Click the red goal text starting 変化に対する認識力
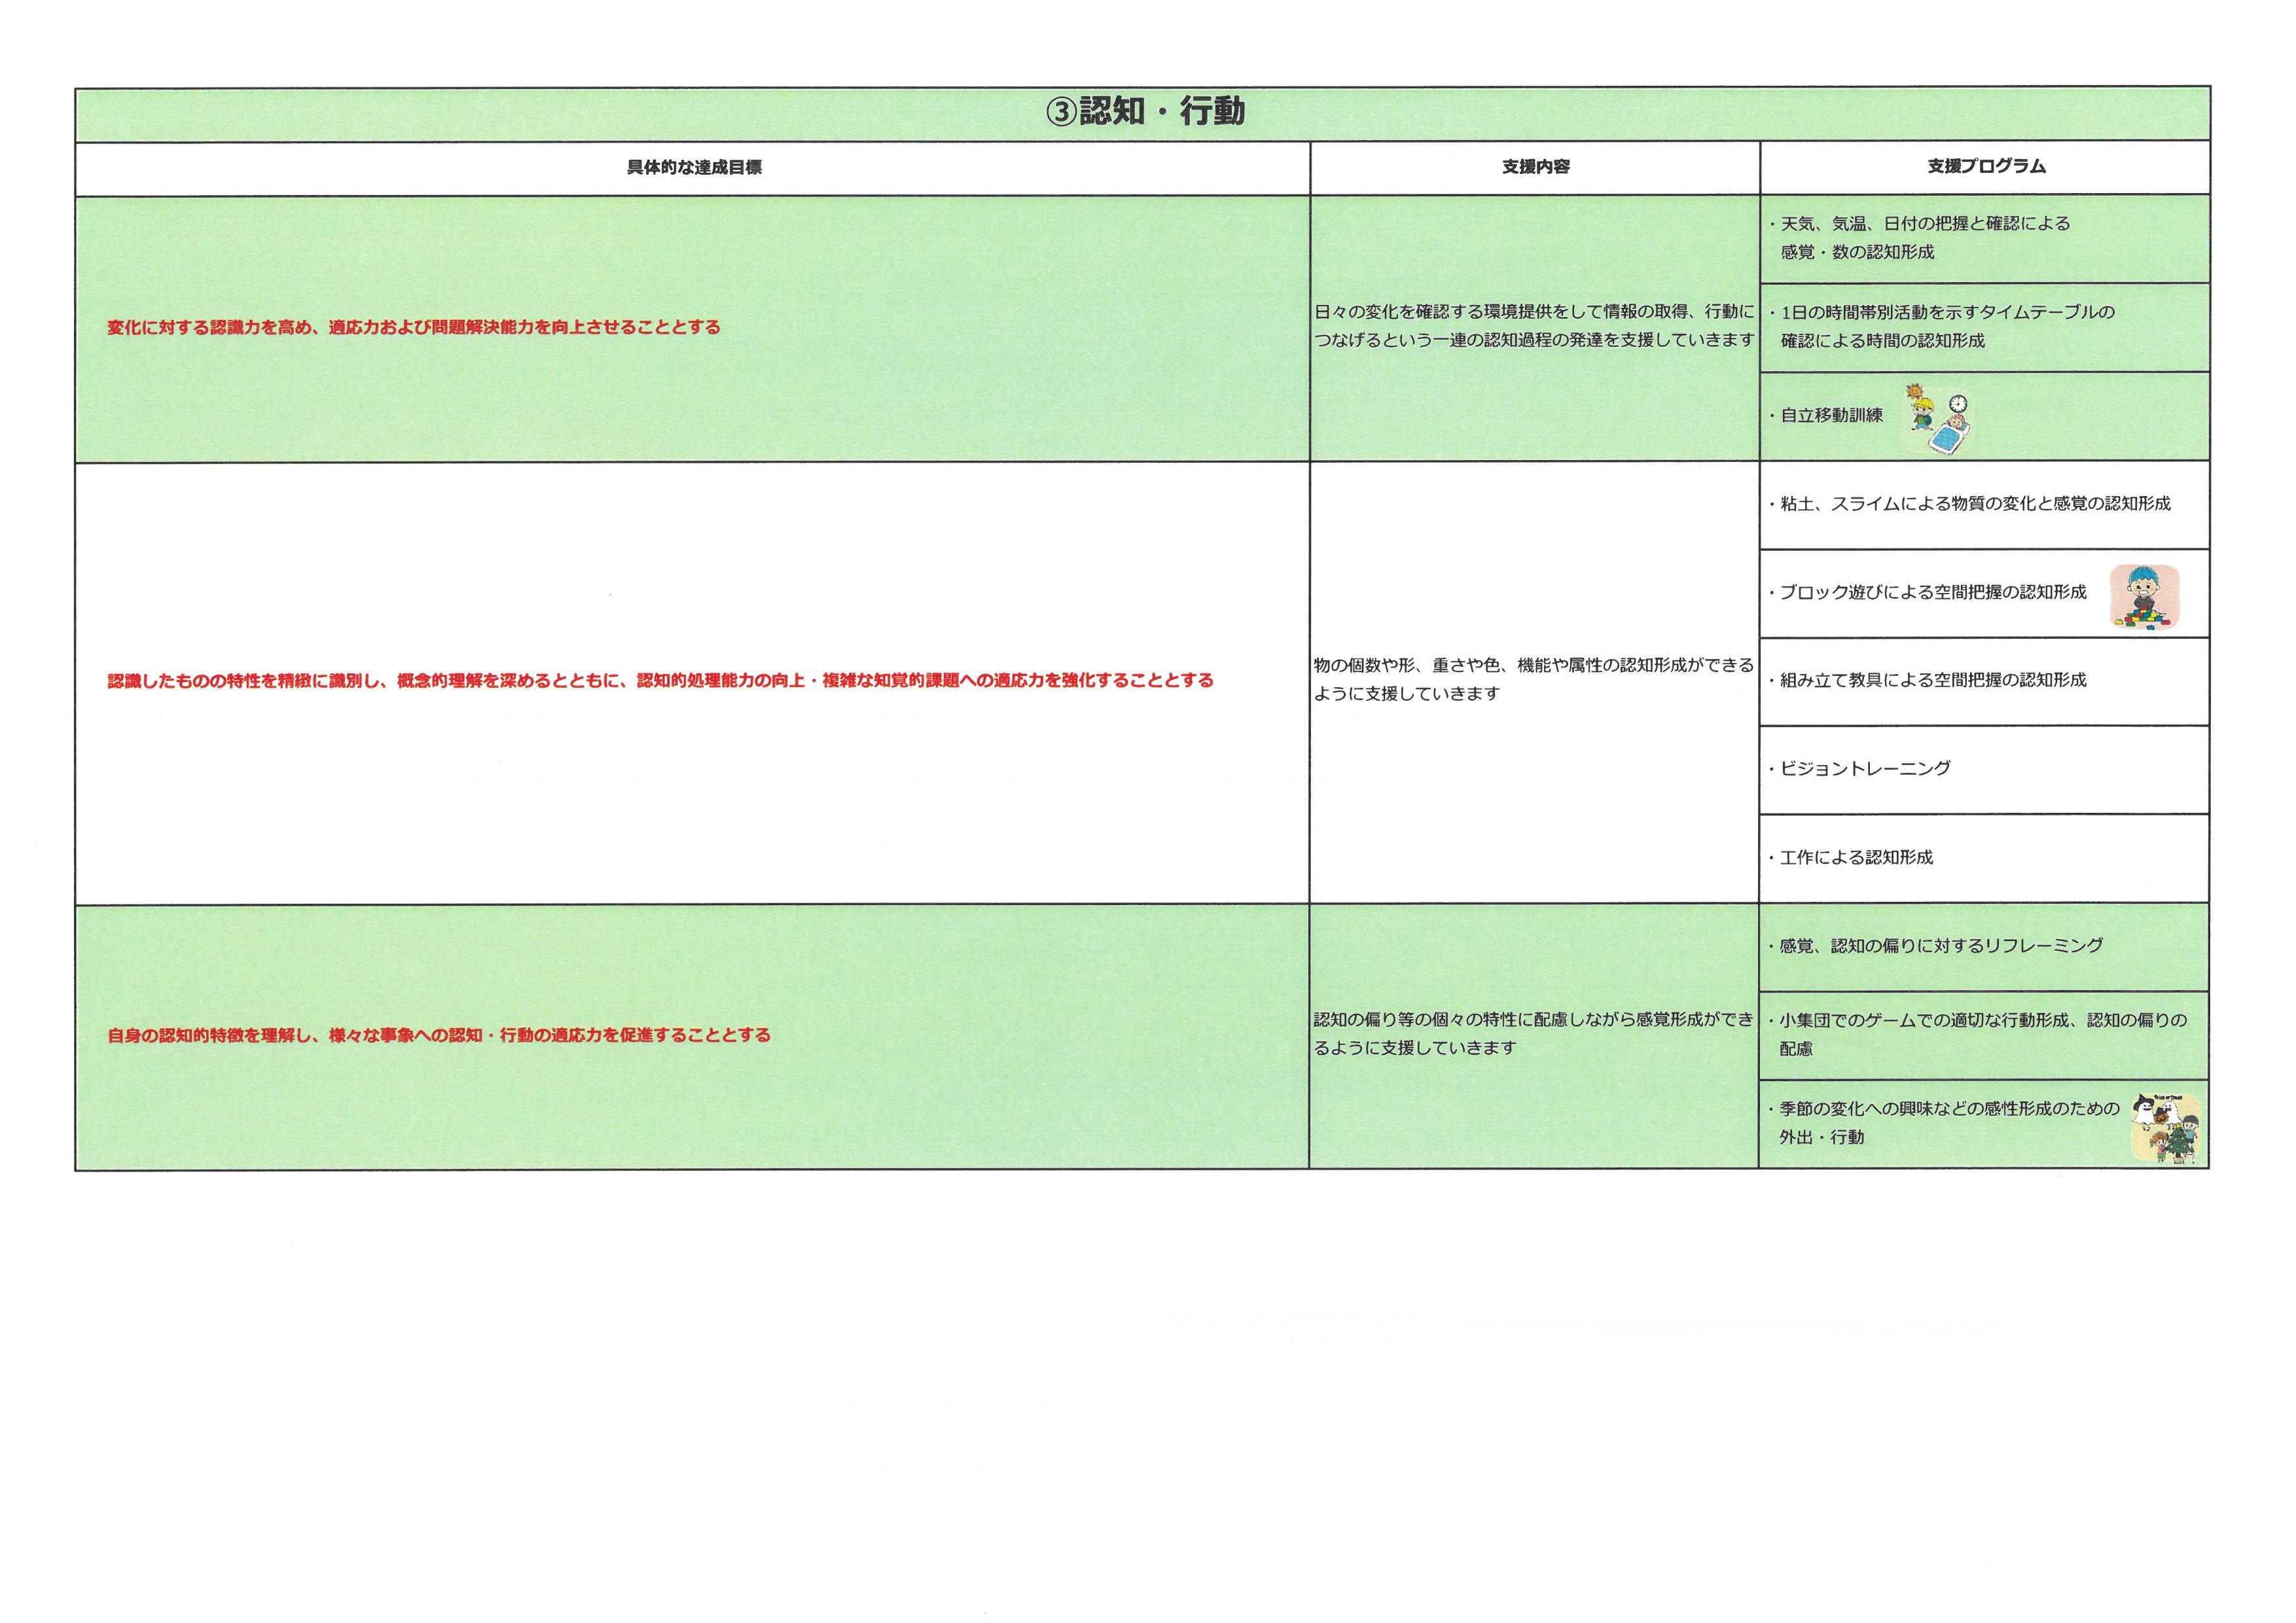This screenshot has width=2296, height=1623. pyautogui.click(x=414, y=327)
